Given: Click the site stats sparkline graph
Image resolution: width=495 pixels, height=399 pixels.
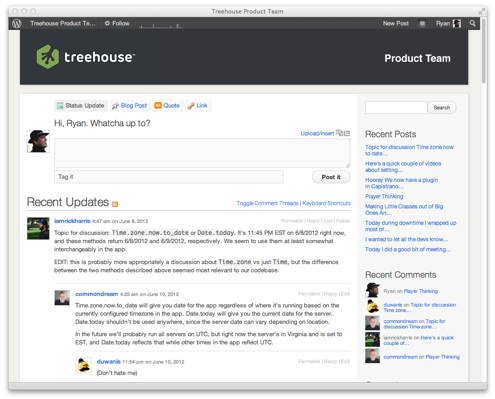Looking at the screenshot, I should (161, 25).
